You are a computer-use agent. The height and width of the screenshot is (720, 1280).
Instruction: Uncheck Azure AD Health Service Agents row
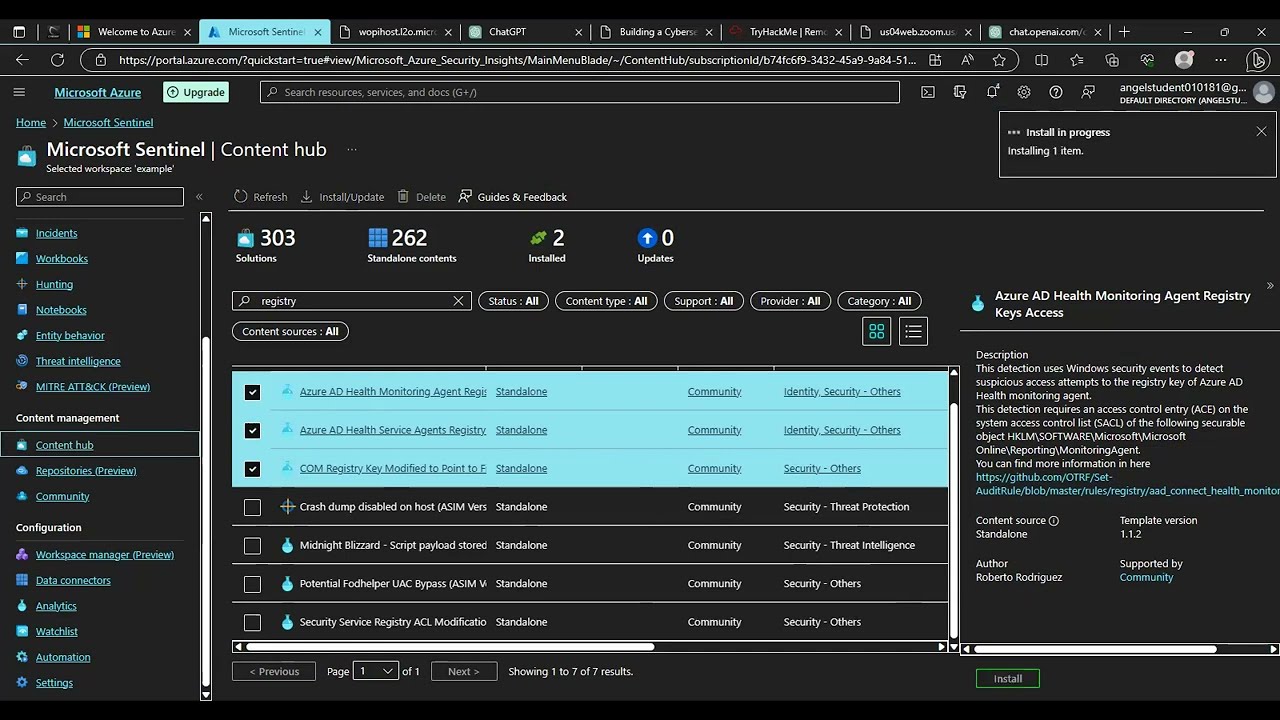point(252,430)
